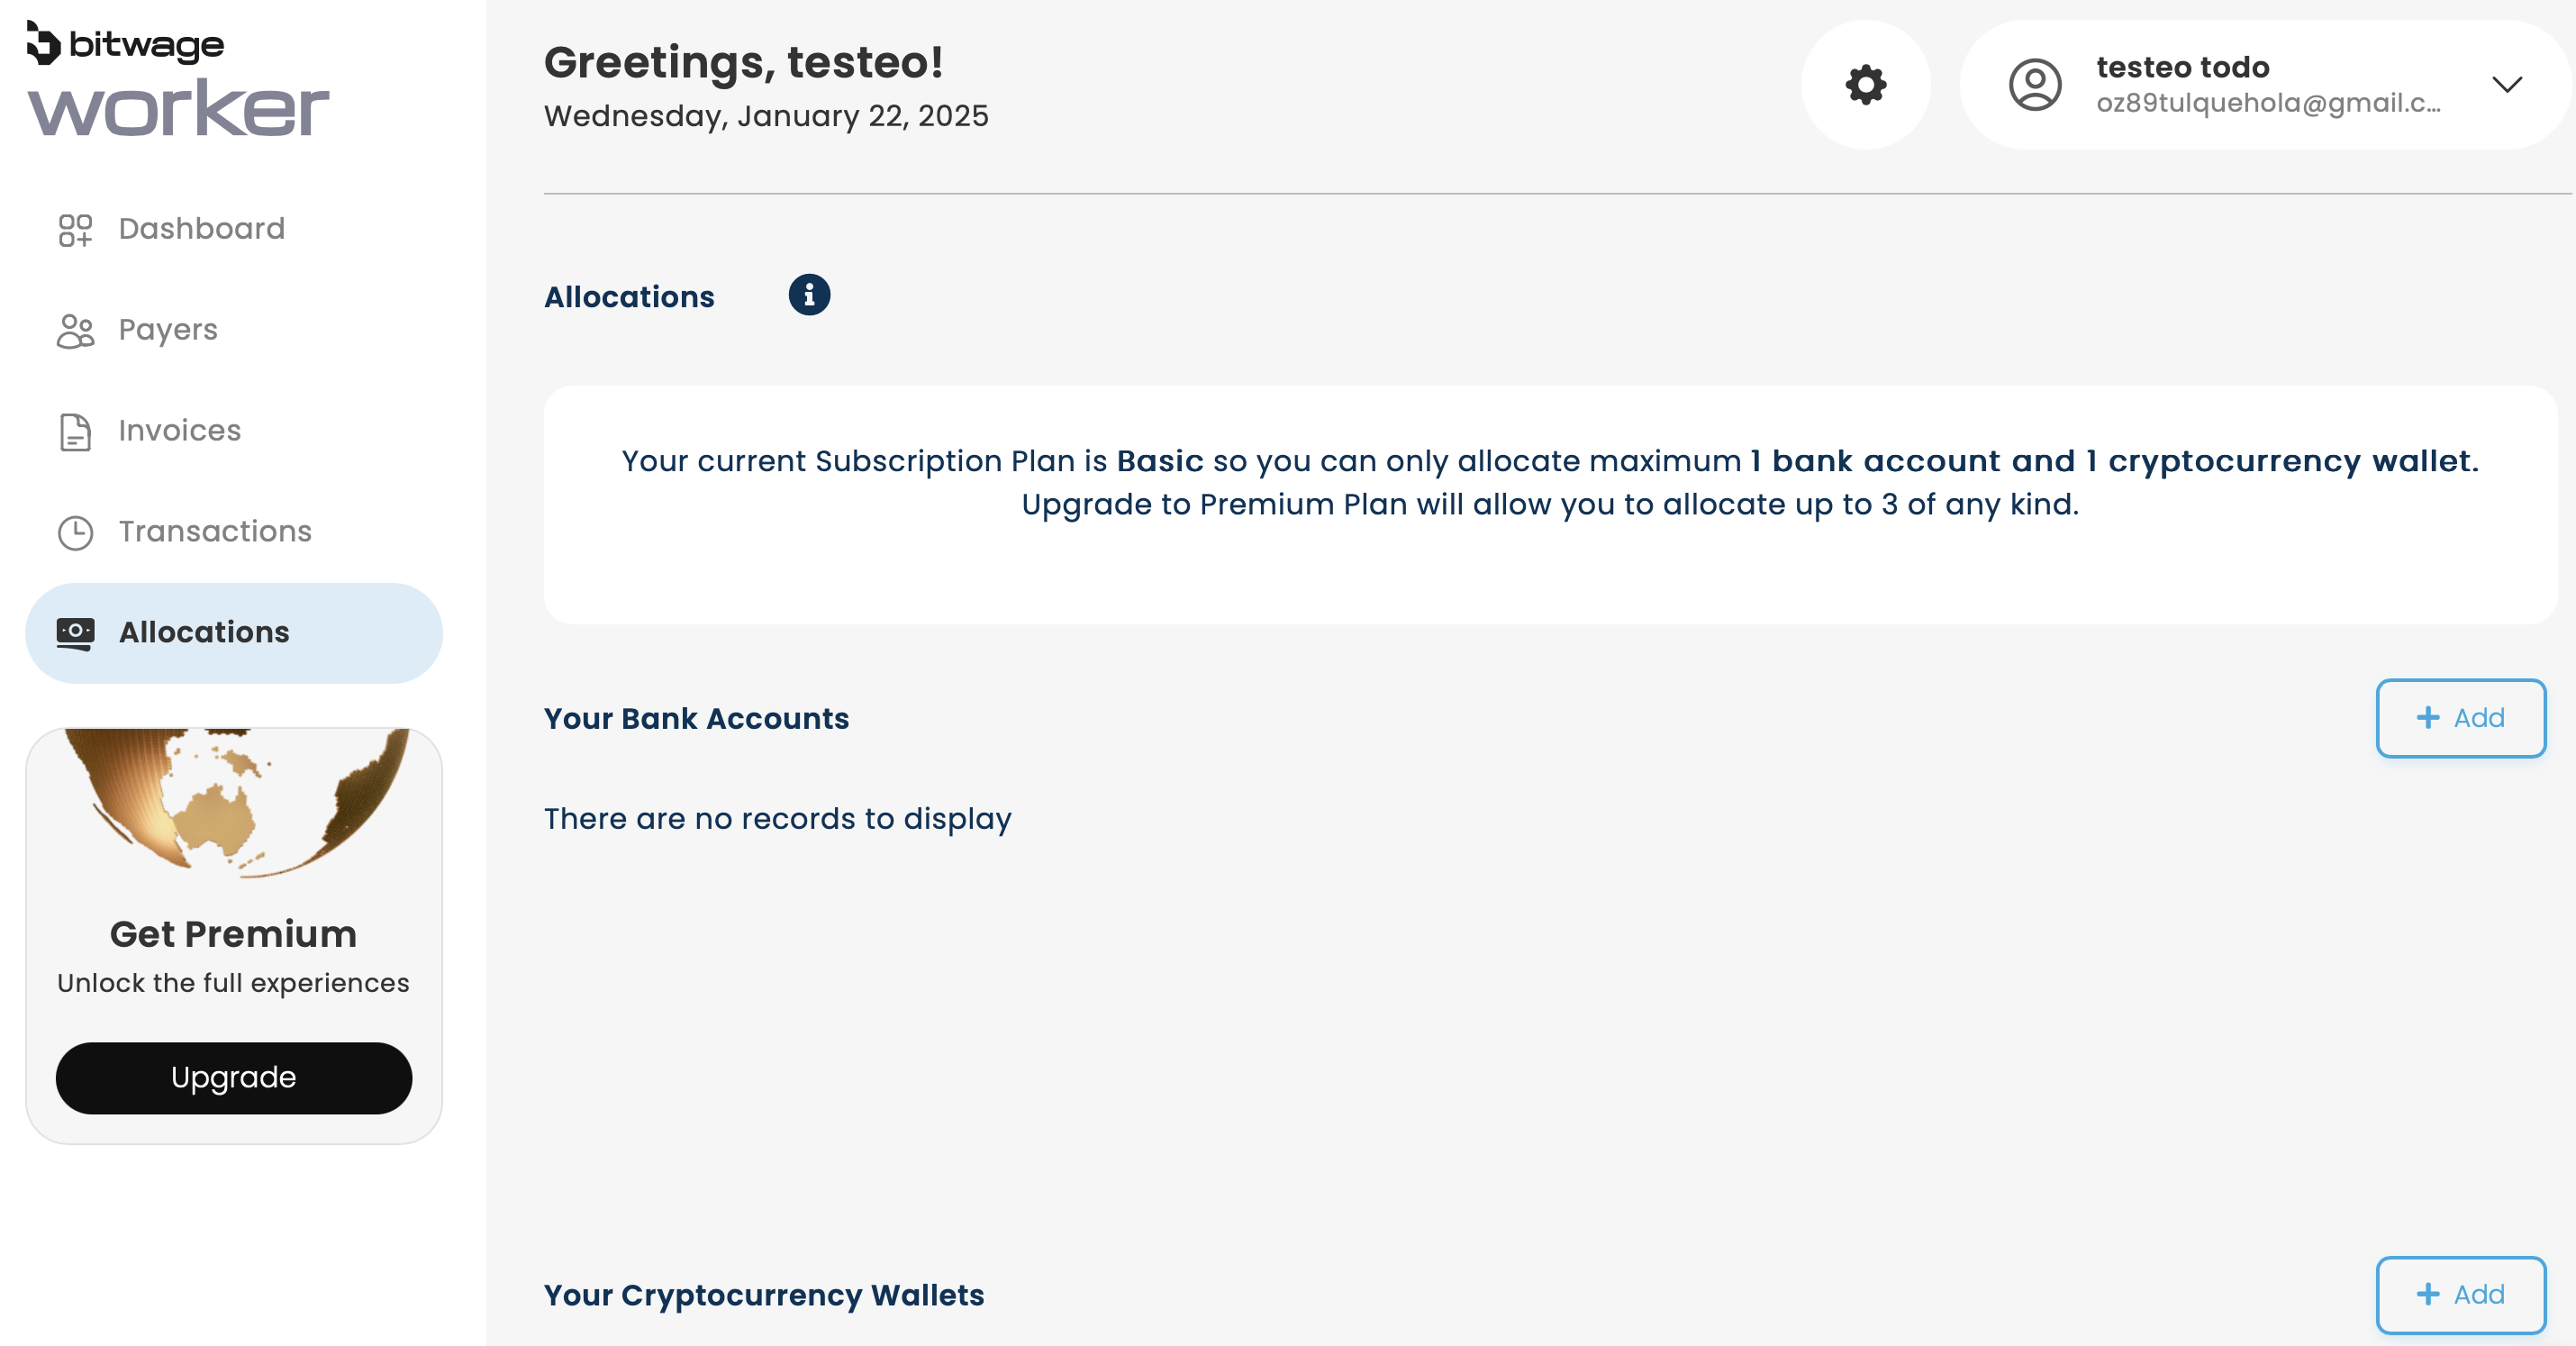Go to the Payers page
Viewport: 2576px width, 1346px height.
[x=168, y=330]
